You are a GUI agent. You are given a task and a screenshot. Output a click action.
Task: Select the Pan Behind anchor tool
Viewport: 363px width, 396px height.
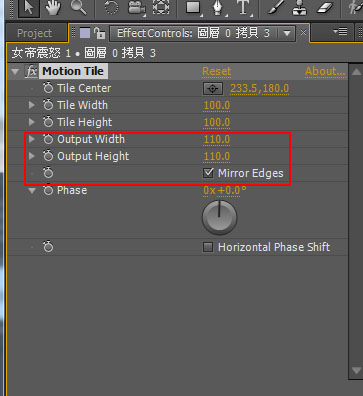(161, 8)
